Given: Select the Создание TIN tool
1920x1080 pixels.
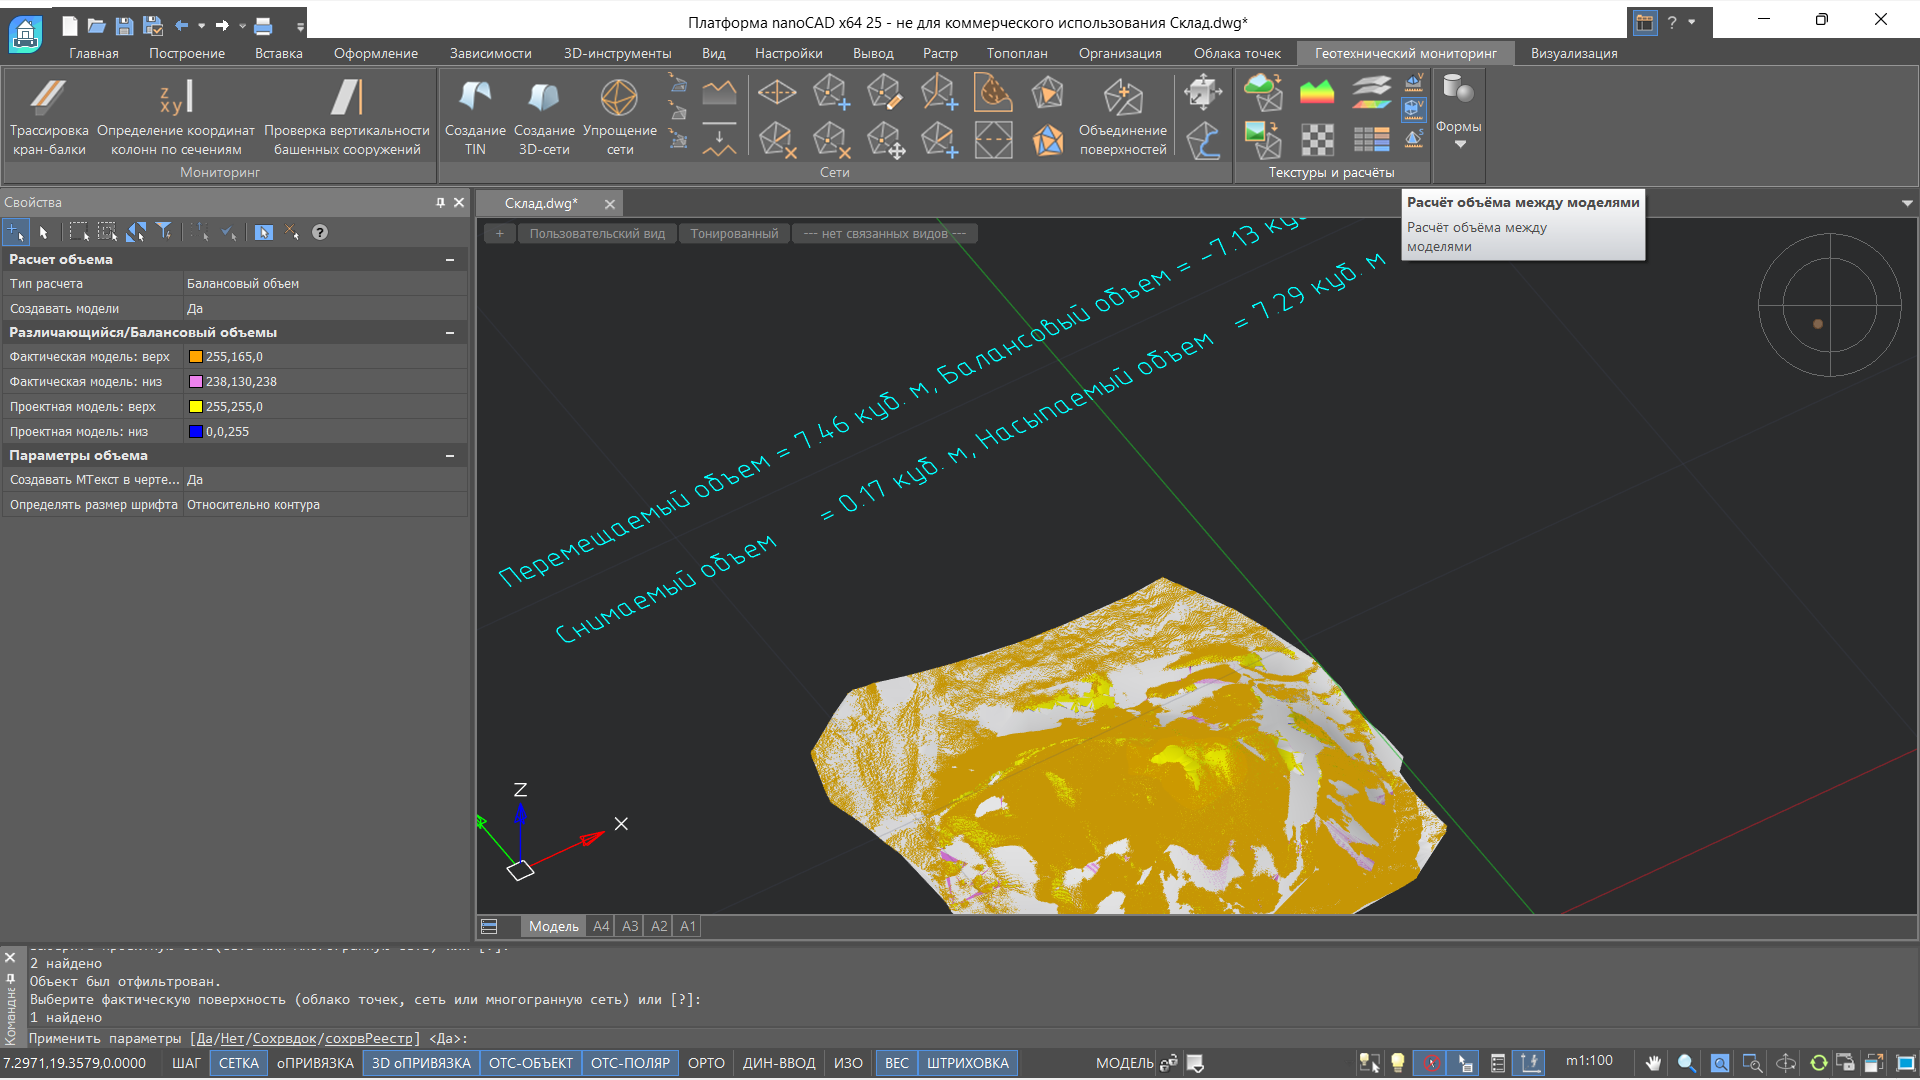Looking at the screenshot, I should [x=475, y=98].
